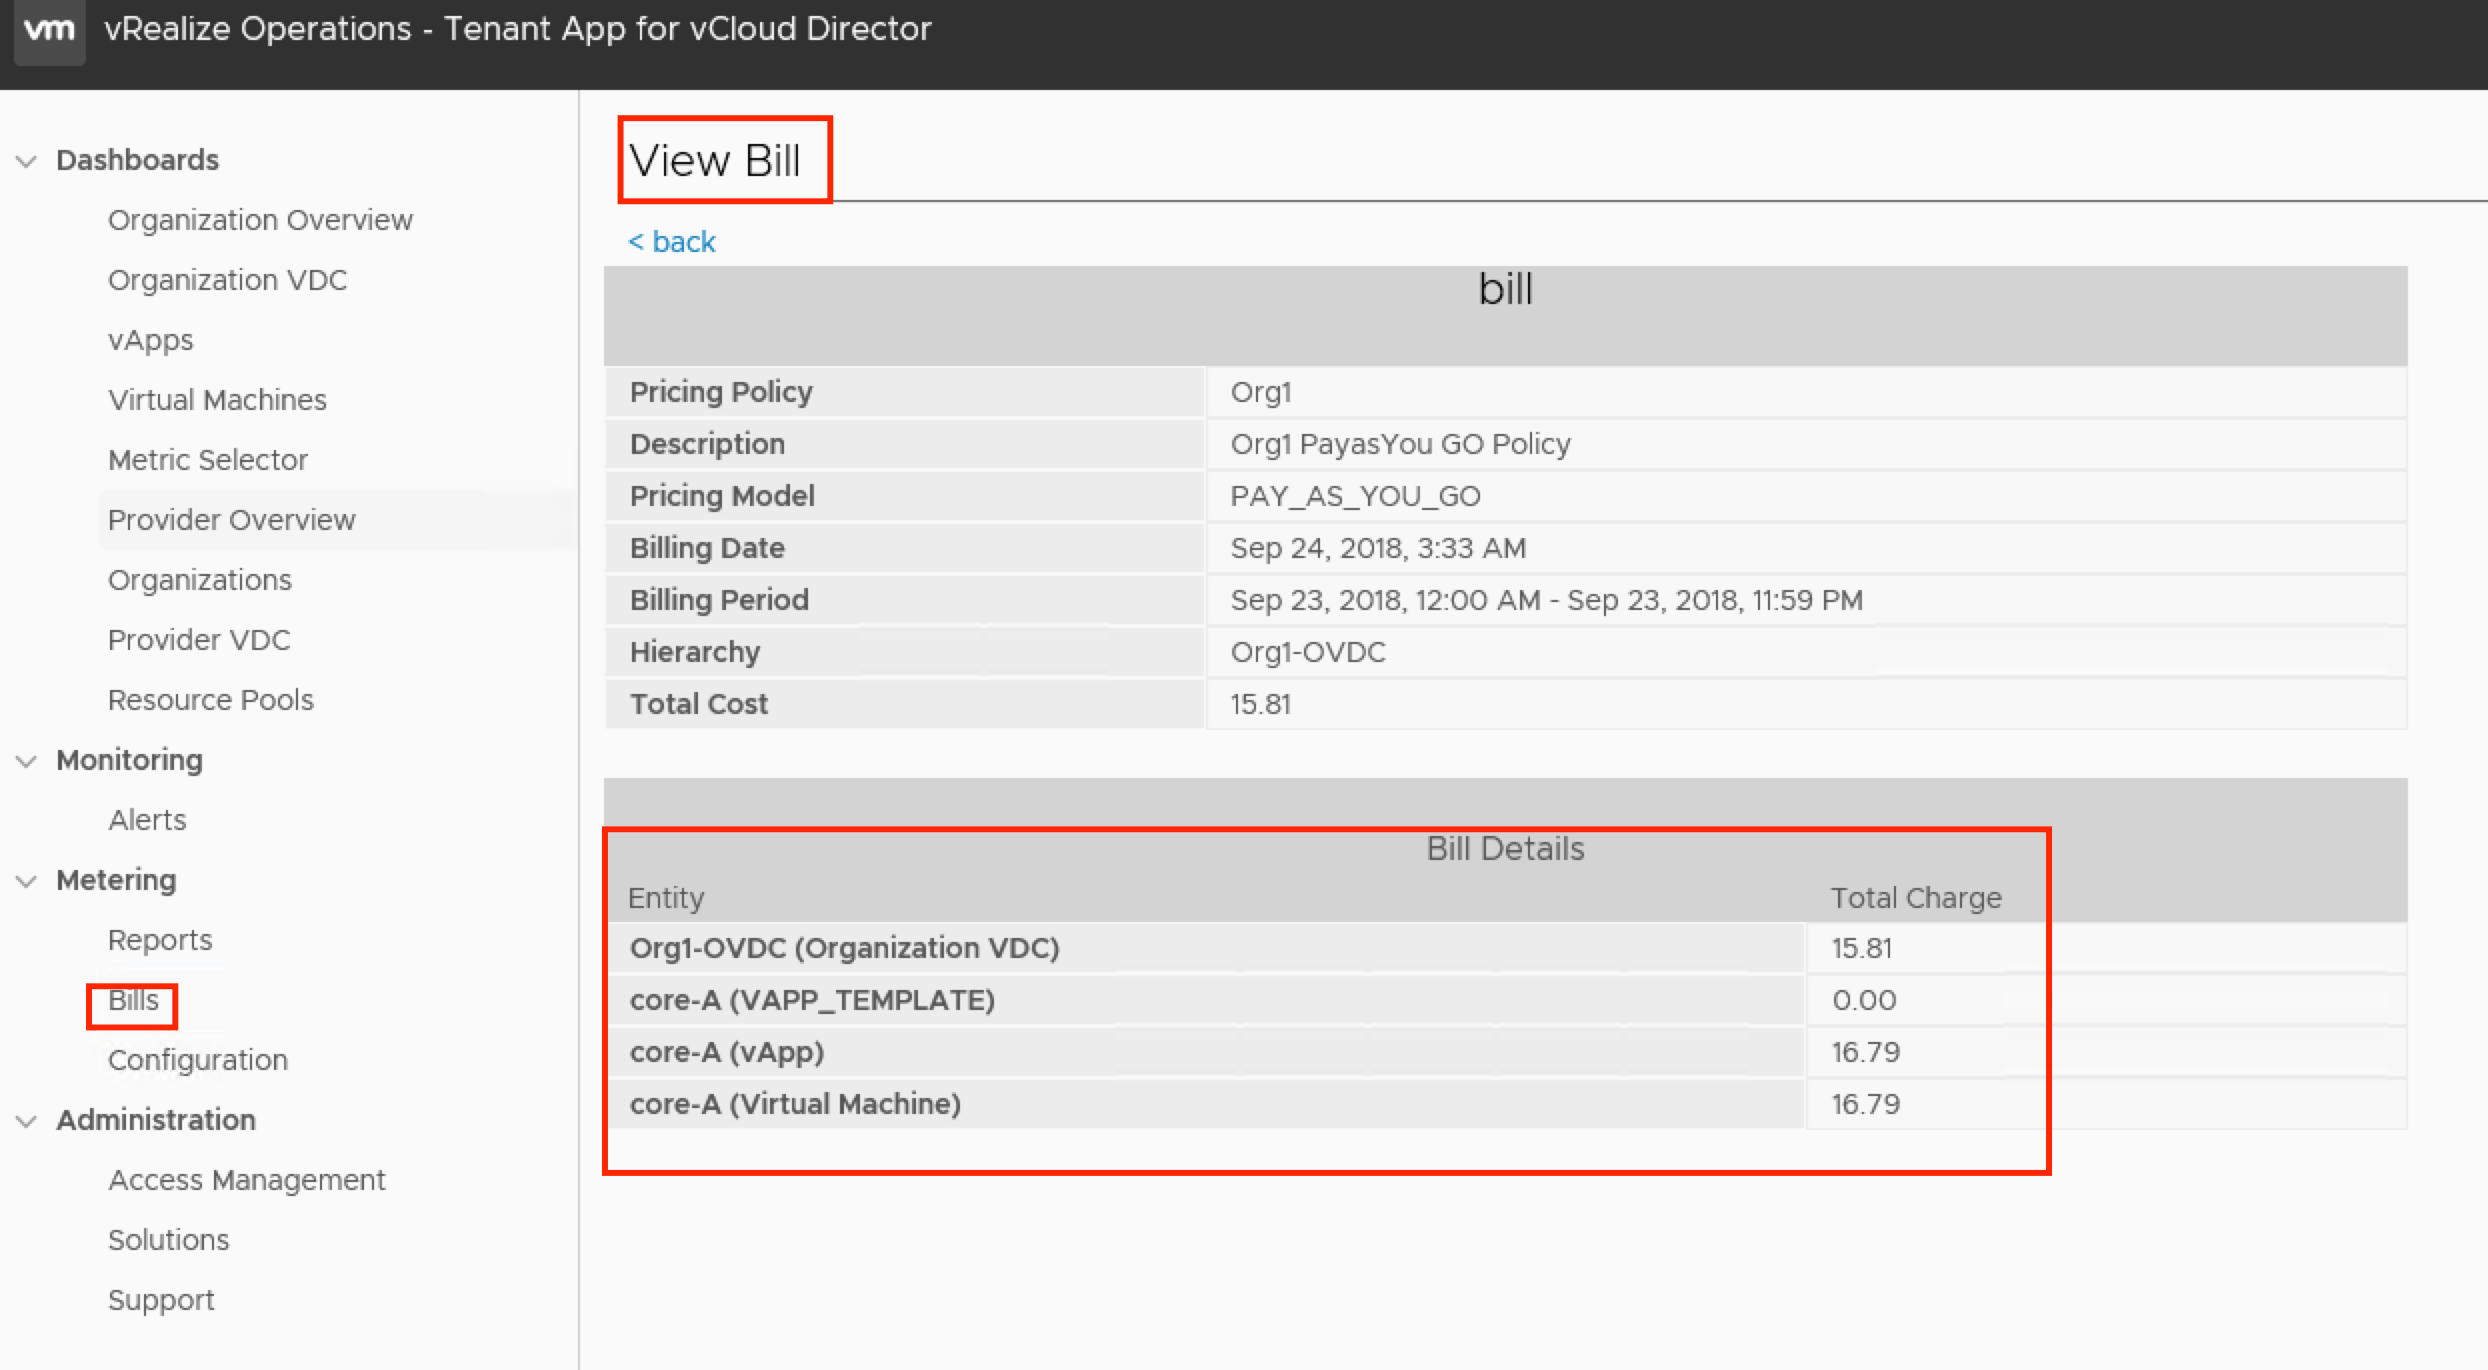Open Metering Configuration page
2488x1370 pixels.
(x=197, y=1060)
